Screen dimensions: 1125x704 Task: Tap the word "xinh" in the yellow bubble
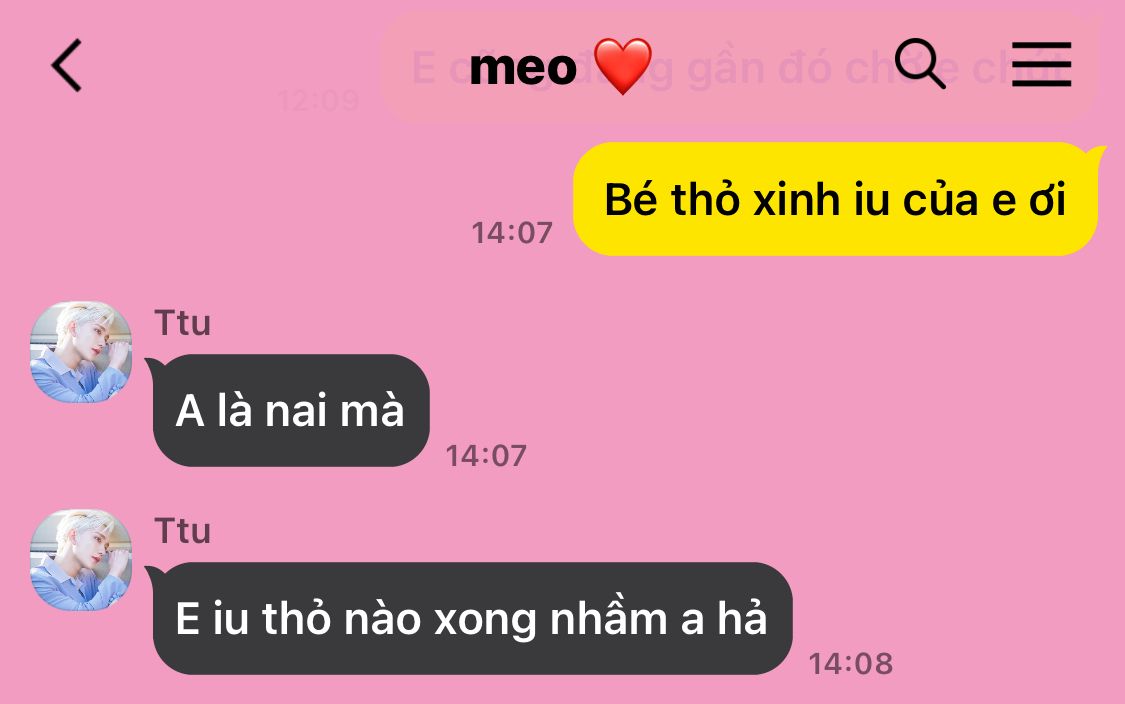(x=796, y=199)
